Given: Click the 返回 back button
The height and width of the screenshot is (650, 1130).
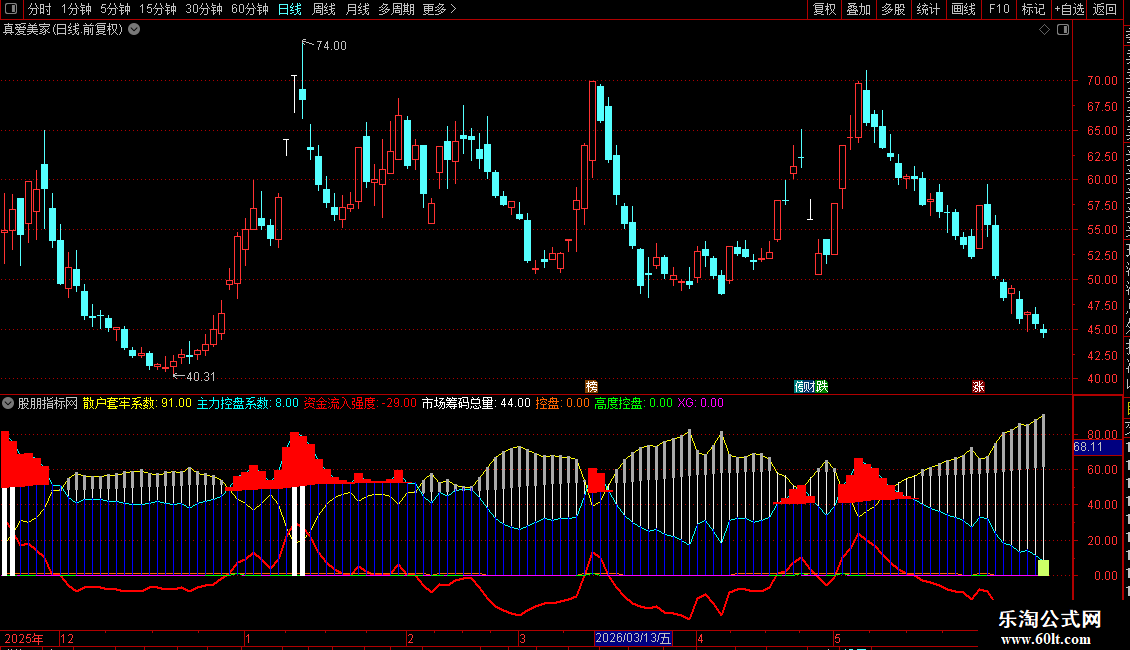Looking at the screenshot, I should tap(1105, 9).
